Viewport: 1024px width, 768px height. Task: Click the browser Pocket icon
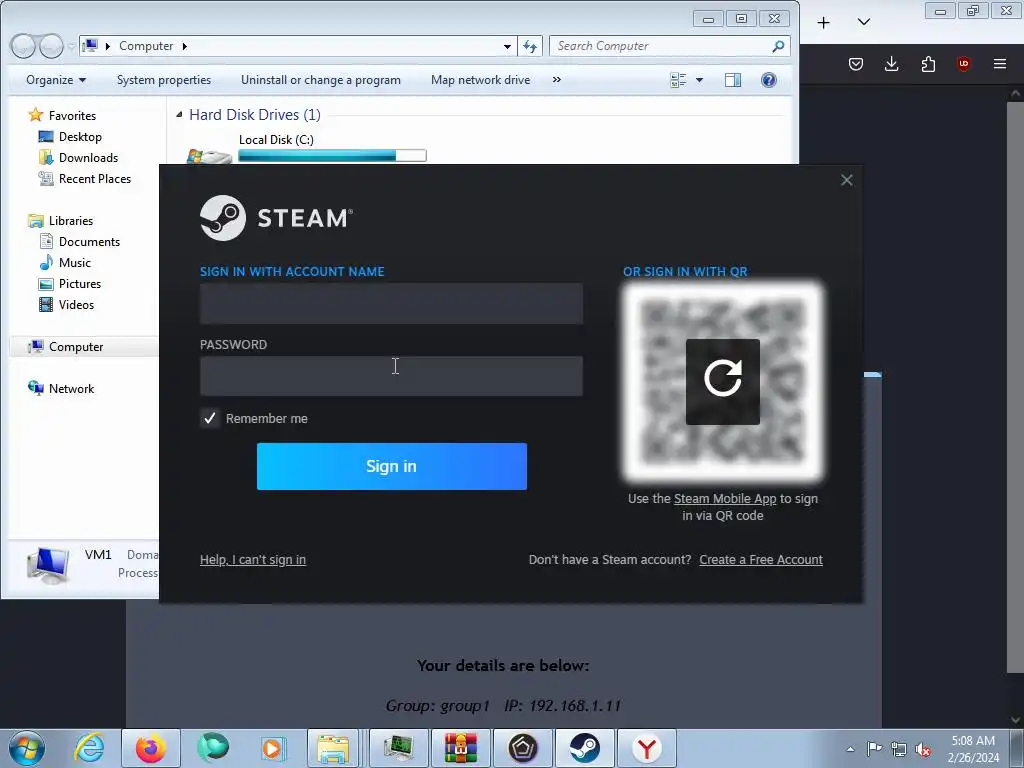856,64
